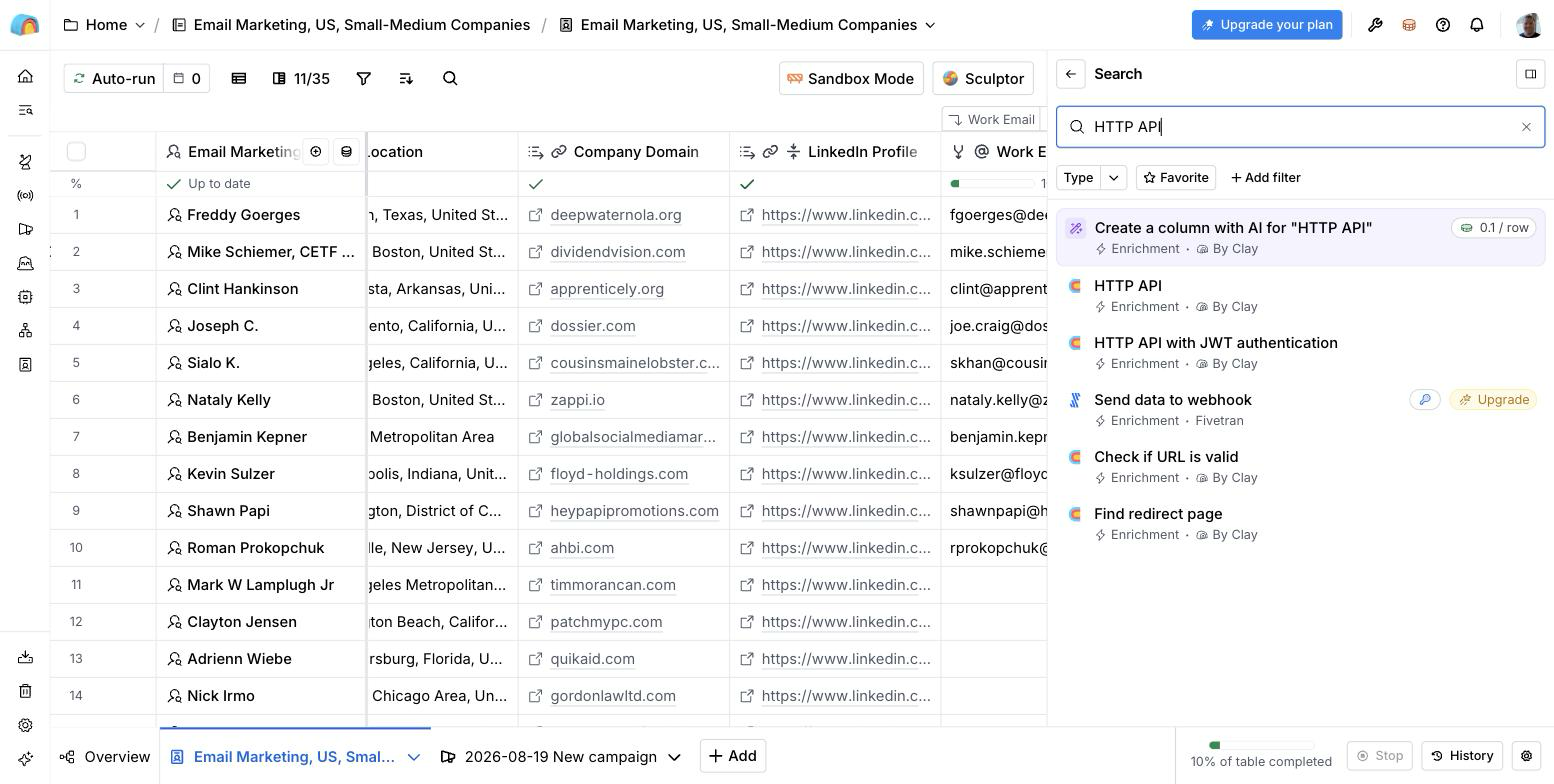Screen dimensions: 1554x784
Task: Click the Add filter button
Action: click(1266, 178)
